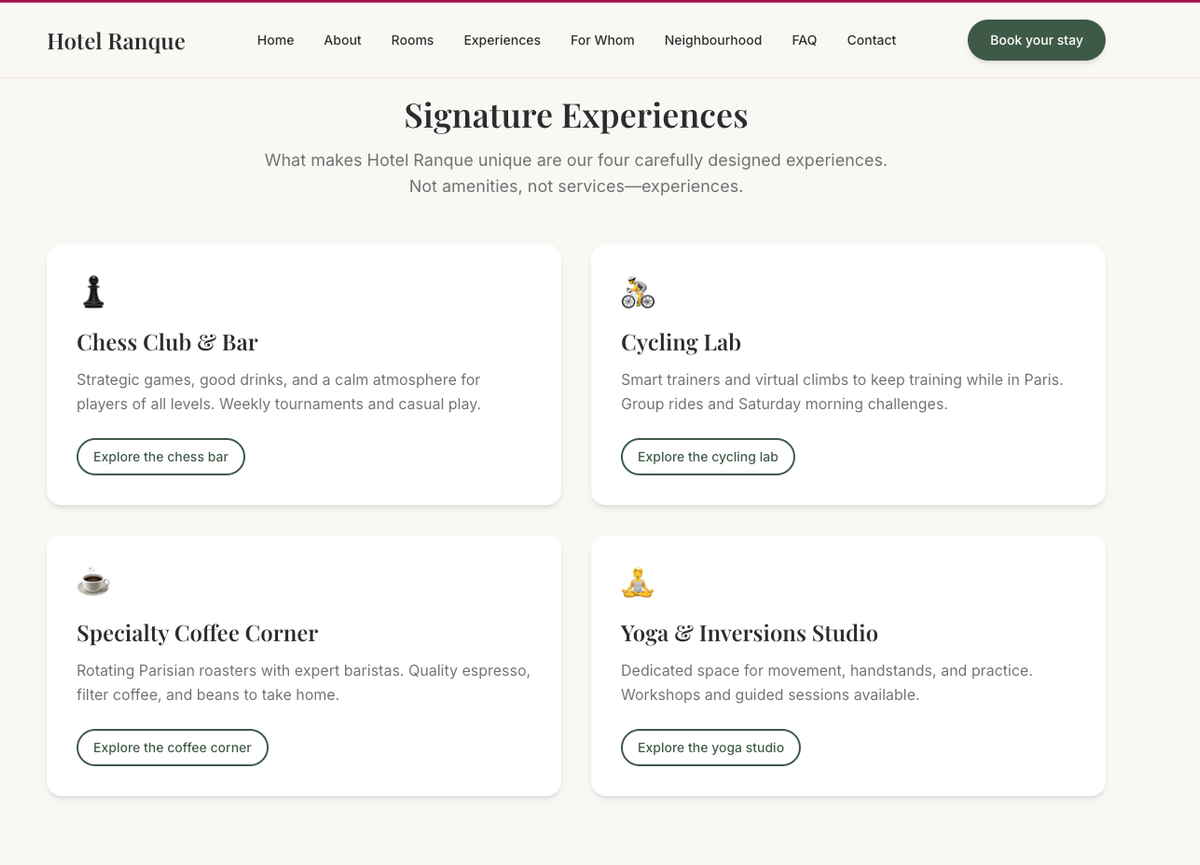Click Explore the chess bar button
Screen dimensions: 1200x865
161,456
